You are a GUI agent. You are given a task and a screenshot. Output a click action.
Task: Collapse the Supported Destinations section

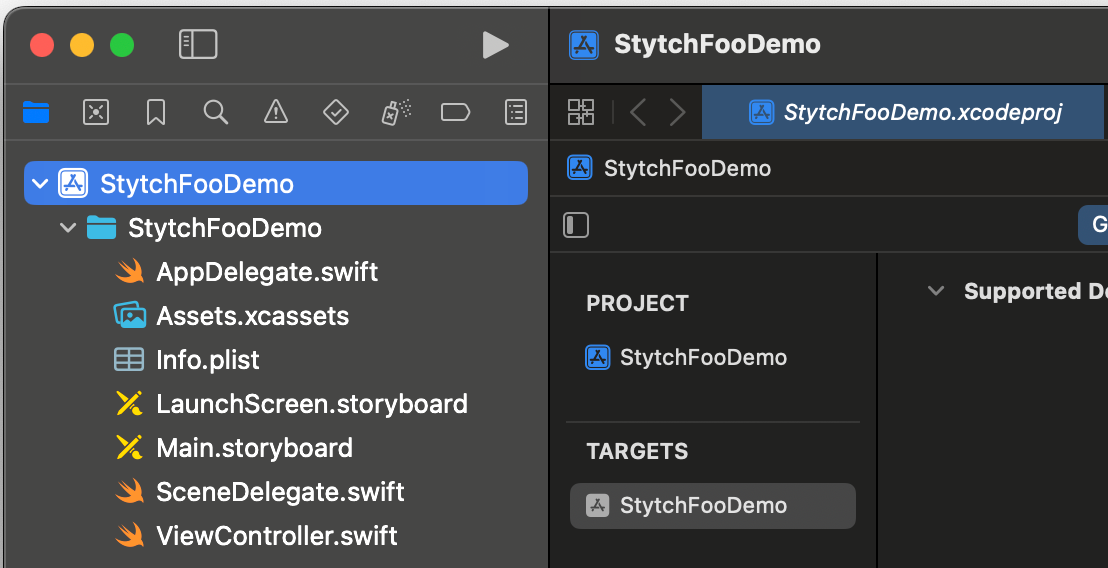tap(936, 291)
